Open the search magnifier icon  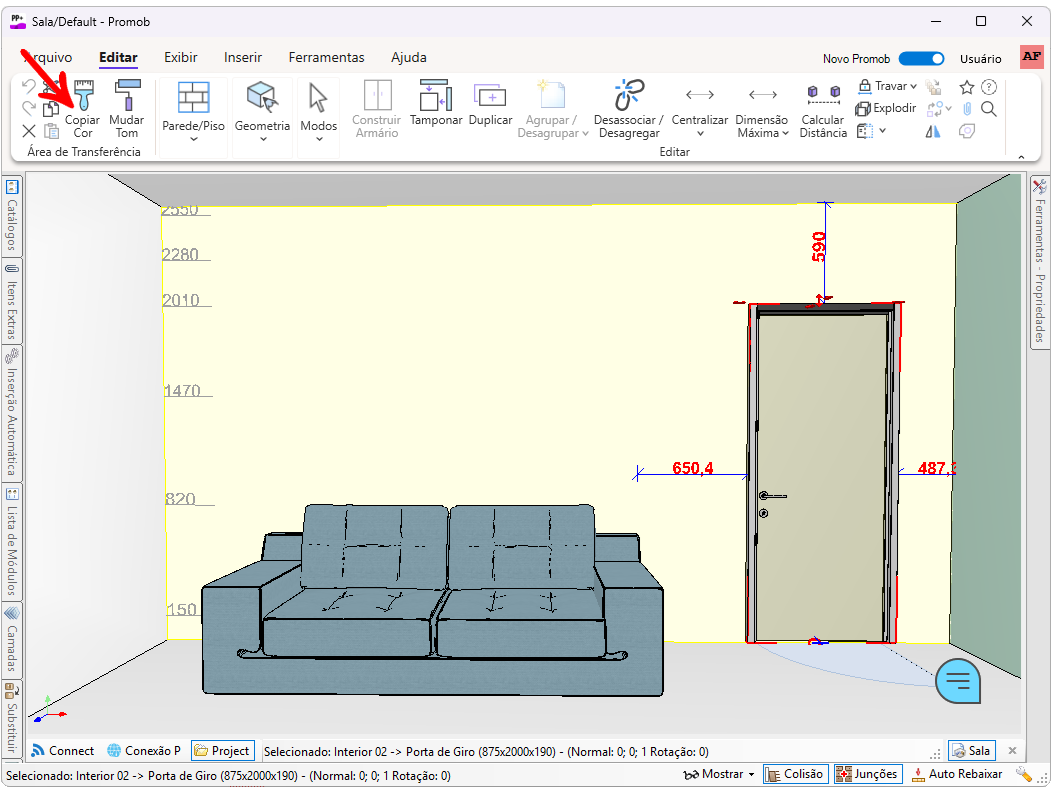[987, 109]
